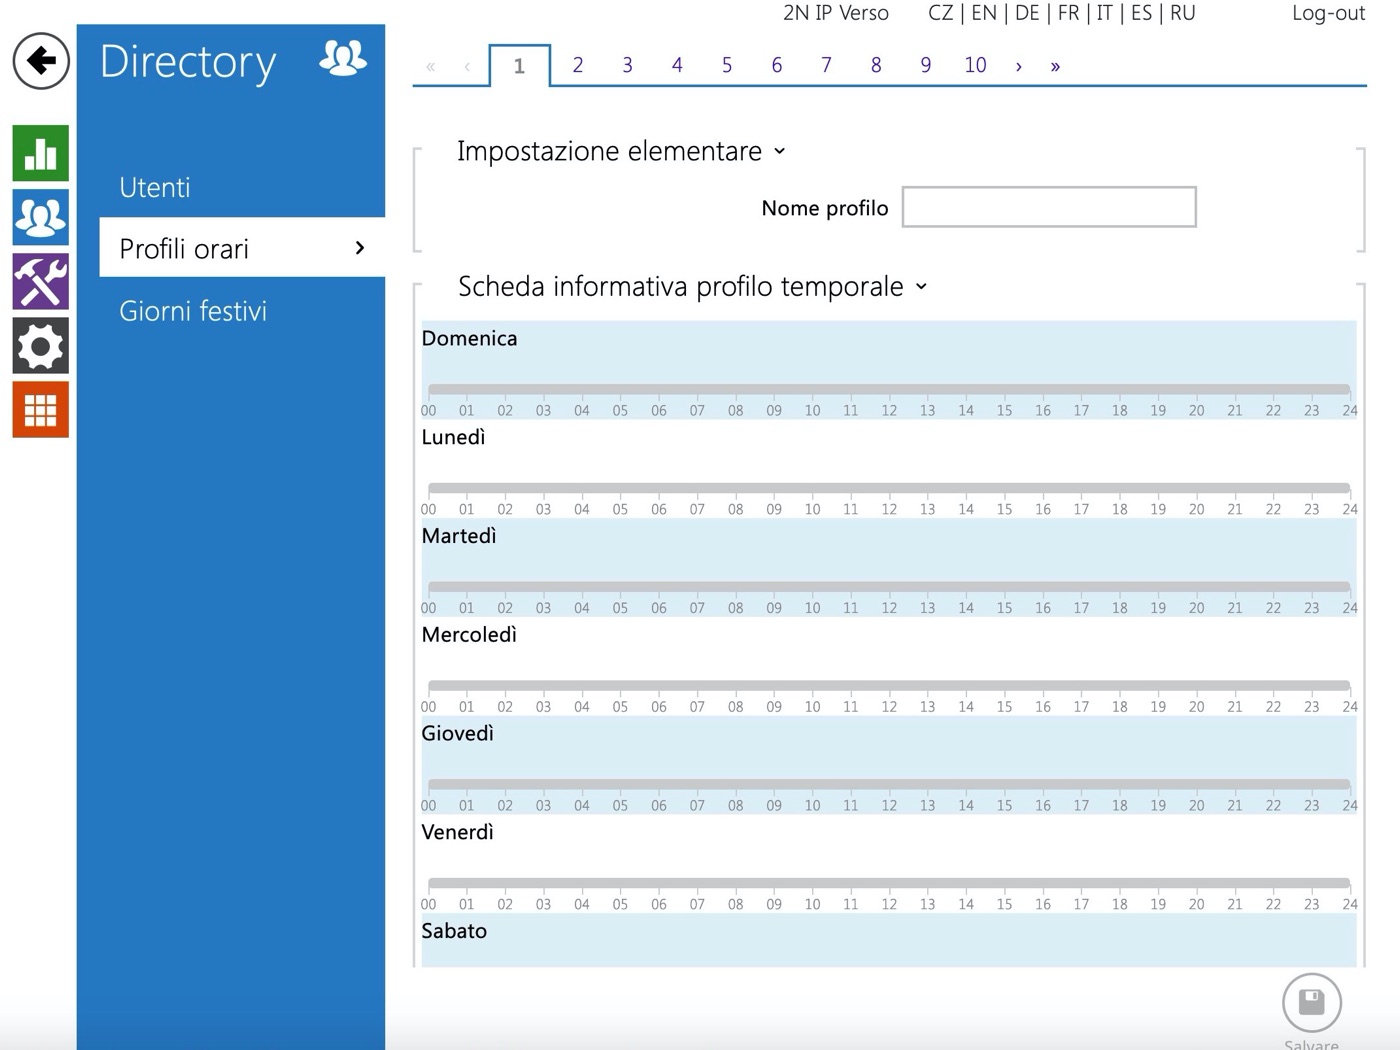Click the Venerdì time slider bar
Screen dimensions: 1400x1050
tap(889, 883)
